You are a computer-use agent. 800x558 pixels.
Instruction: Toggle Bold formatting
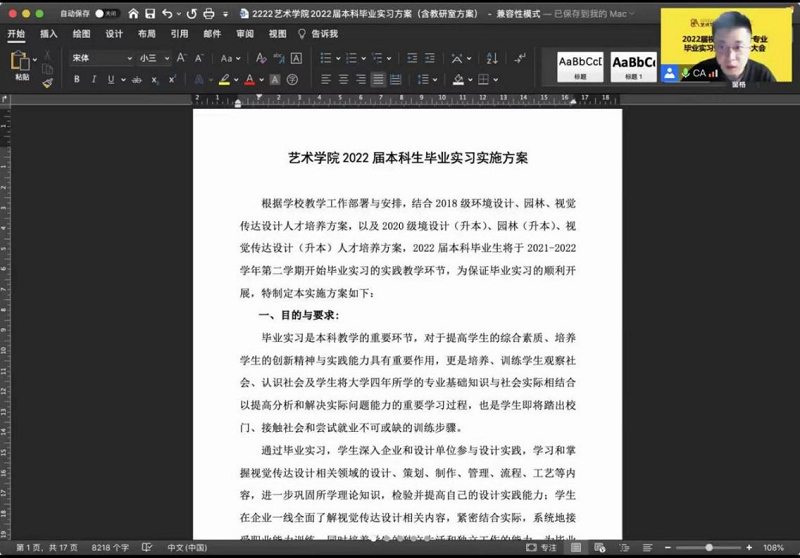(76, 79)
